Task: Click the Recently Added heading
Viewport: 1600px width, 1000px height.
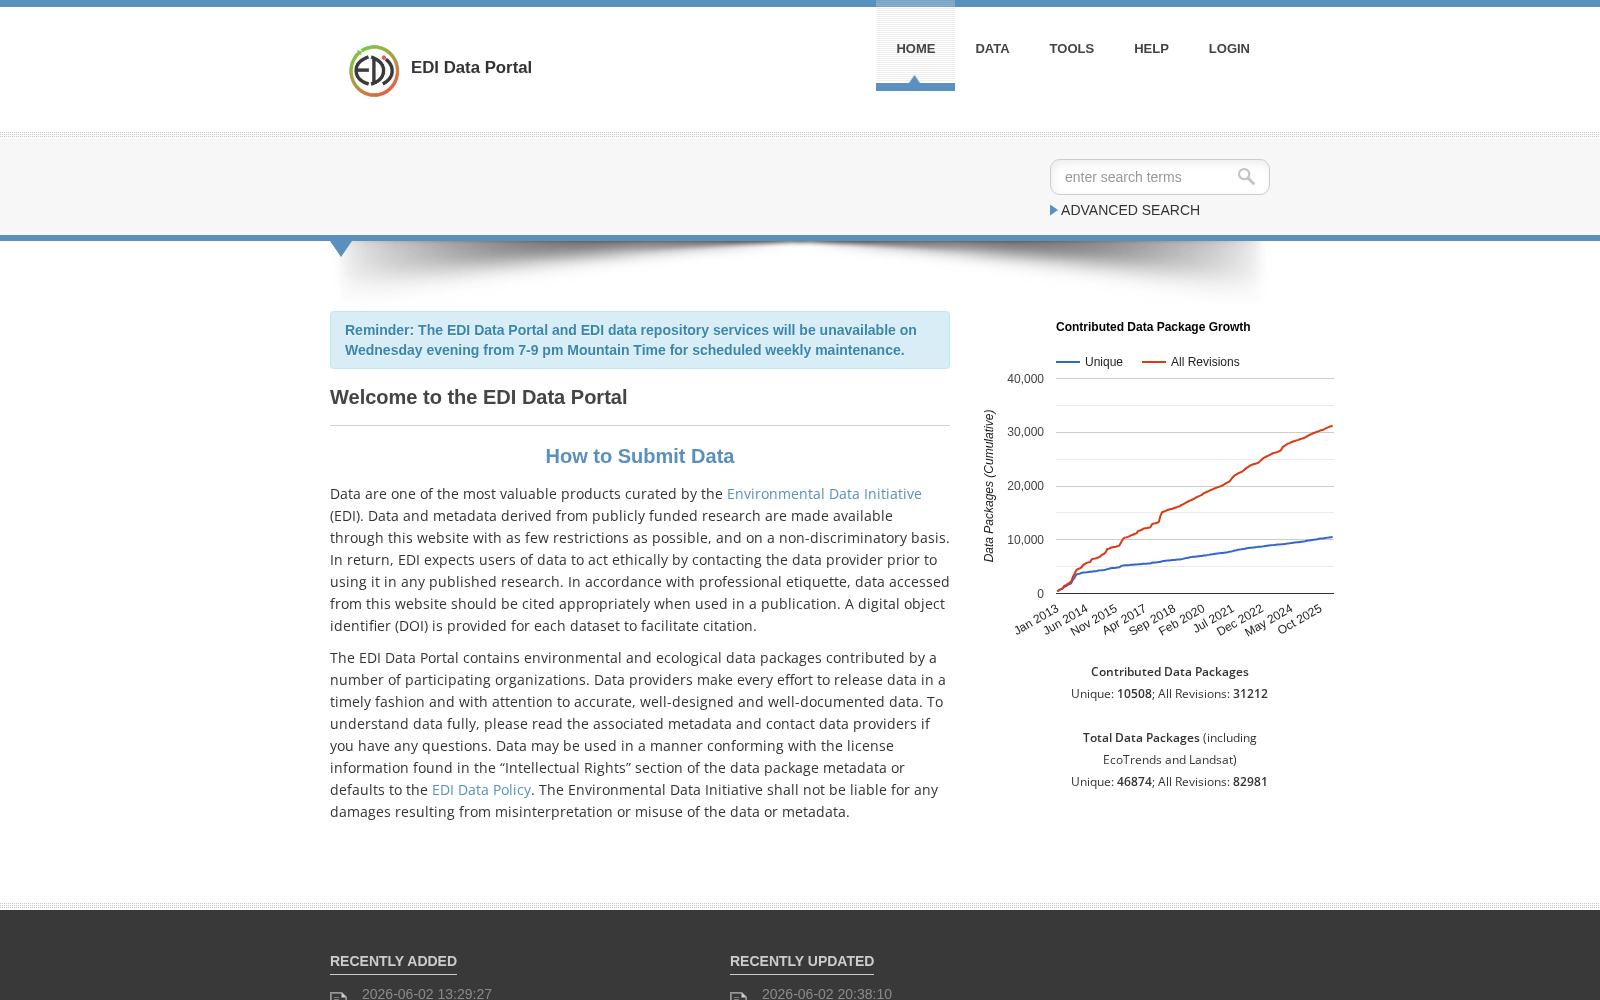Action: 393,961
